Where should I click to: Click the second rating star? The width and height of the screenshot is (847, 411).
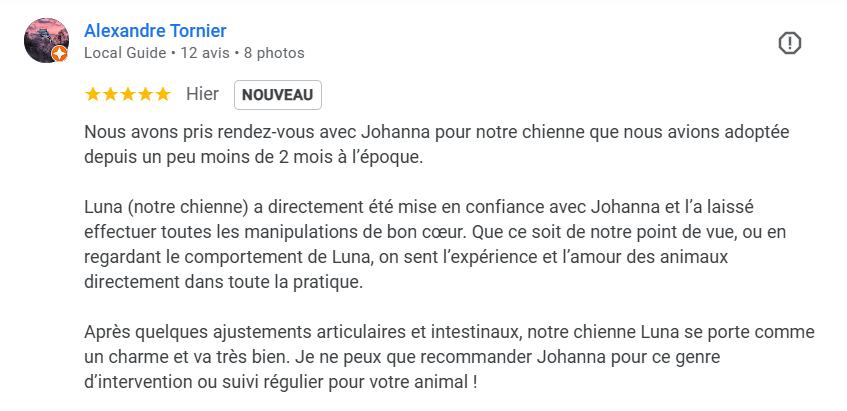click(x=110, y=95)
